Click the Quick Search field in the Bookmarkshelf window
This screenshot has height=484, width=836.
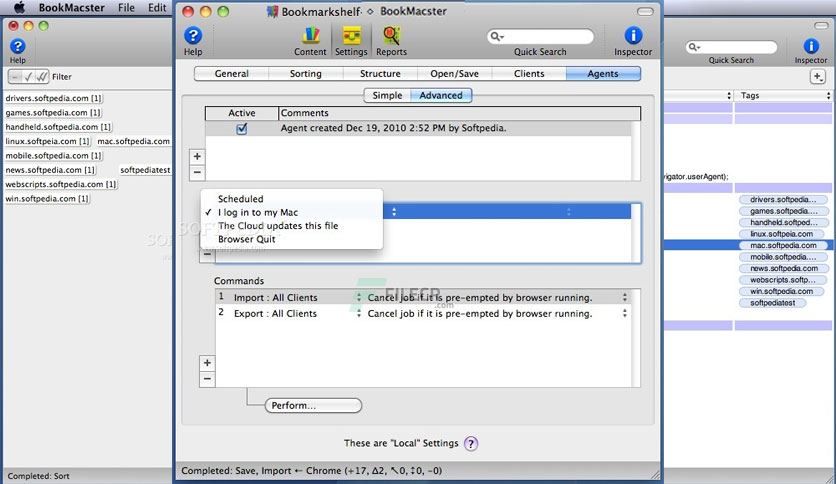540,36
